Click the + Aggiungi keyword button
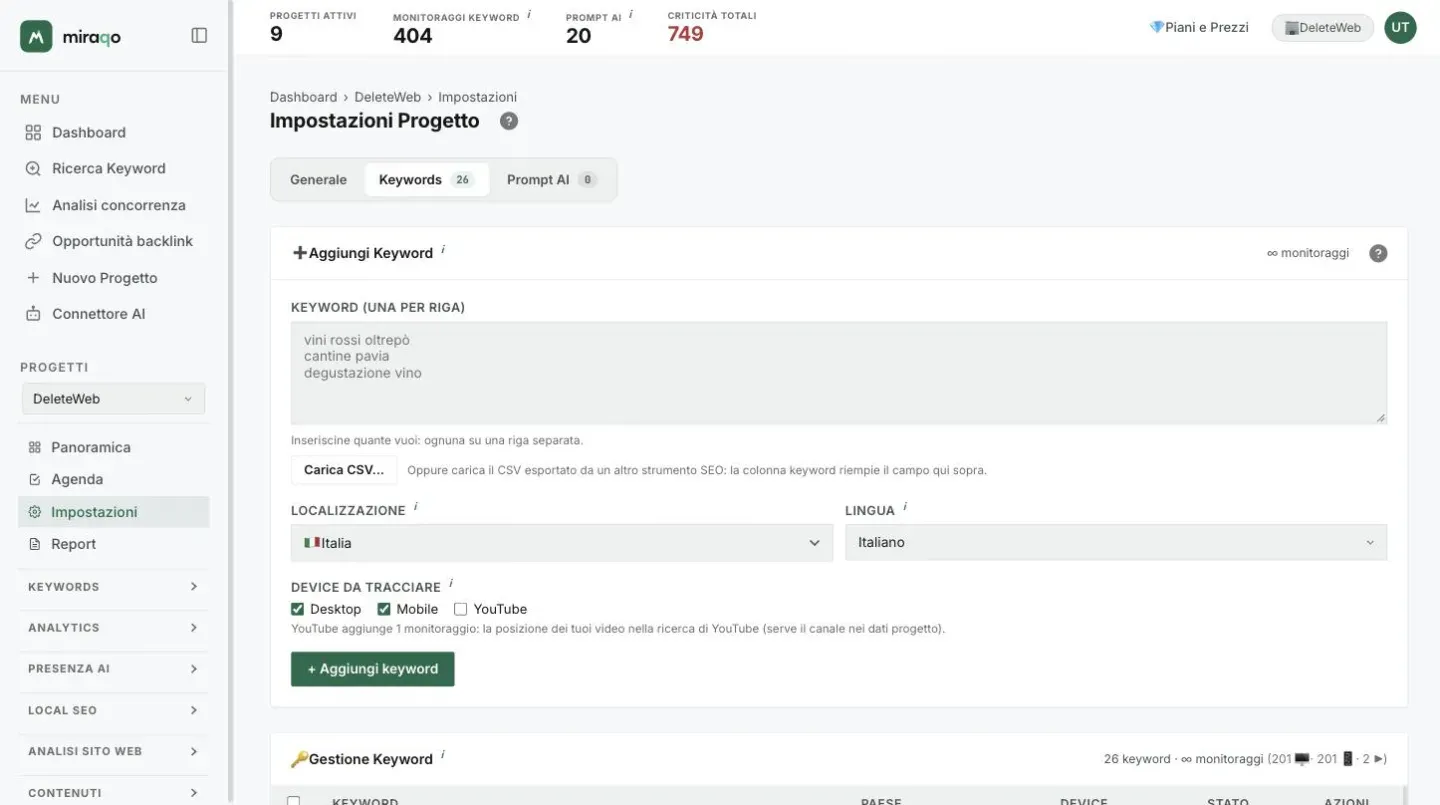The height and width of the screenshot is (805, 1440). [373, 669]
